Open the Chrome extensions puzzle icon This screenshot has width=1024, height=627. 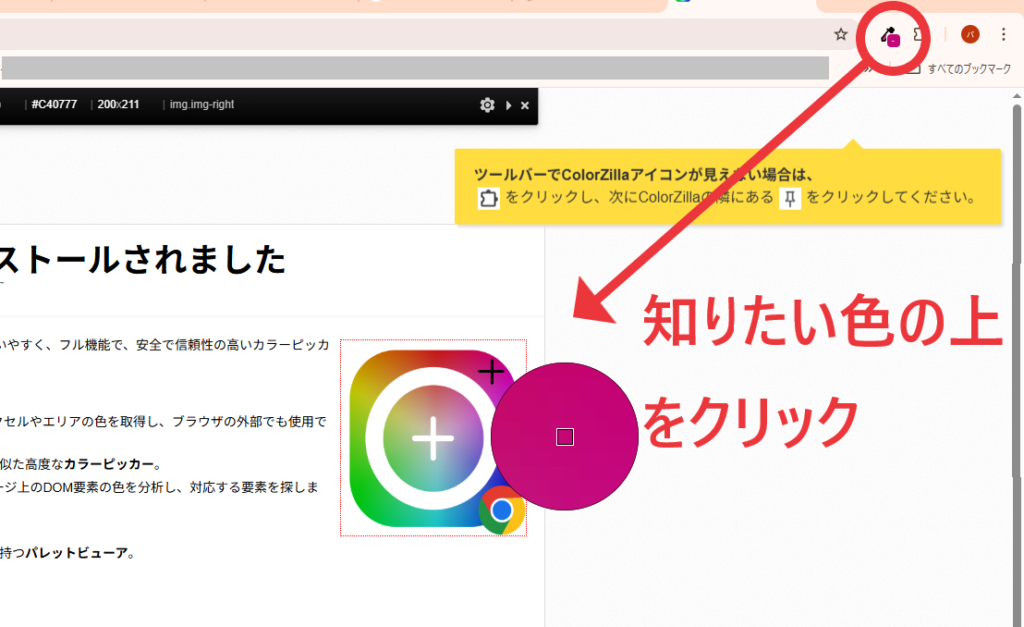[x=920, y=34]
